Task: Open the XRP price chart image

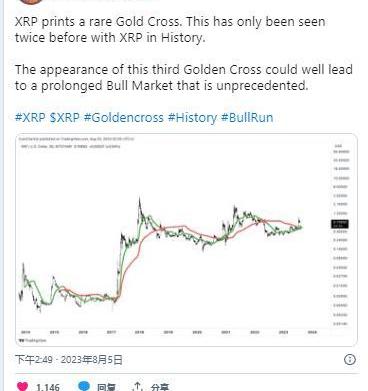Action: 186,240
